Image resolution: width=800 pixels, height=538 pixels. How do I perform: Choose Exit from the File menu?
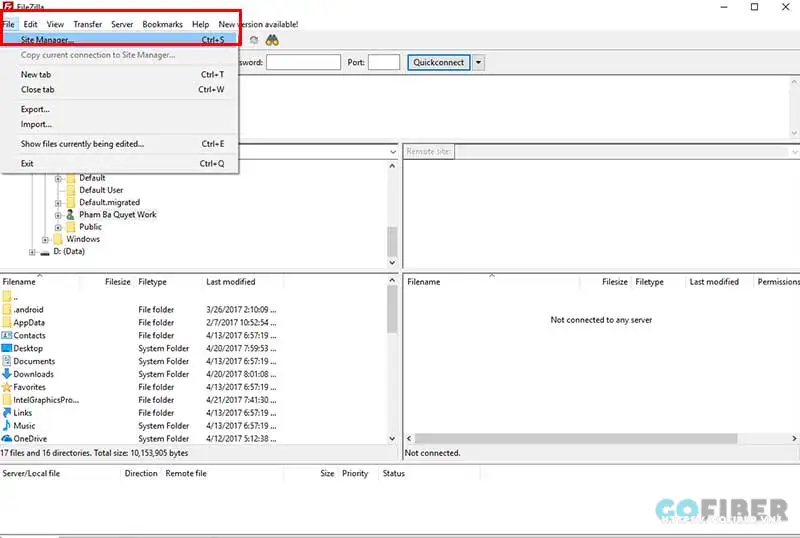pyautogui.click(x=120, y=163)
